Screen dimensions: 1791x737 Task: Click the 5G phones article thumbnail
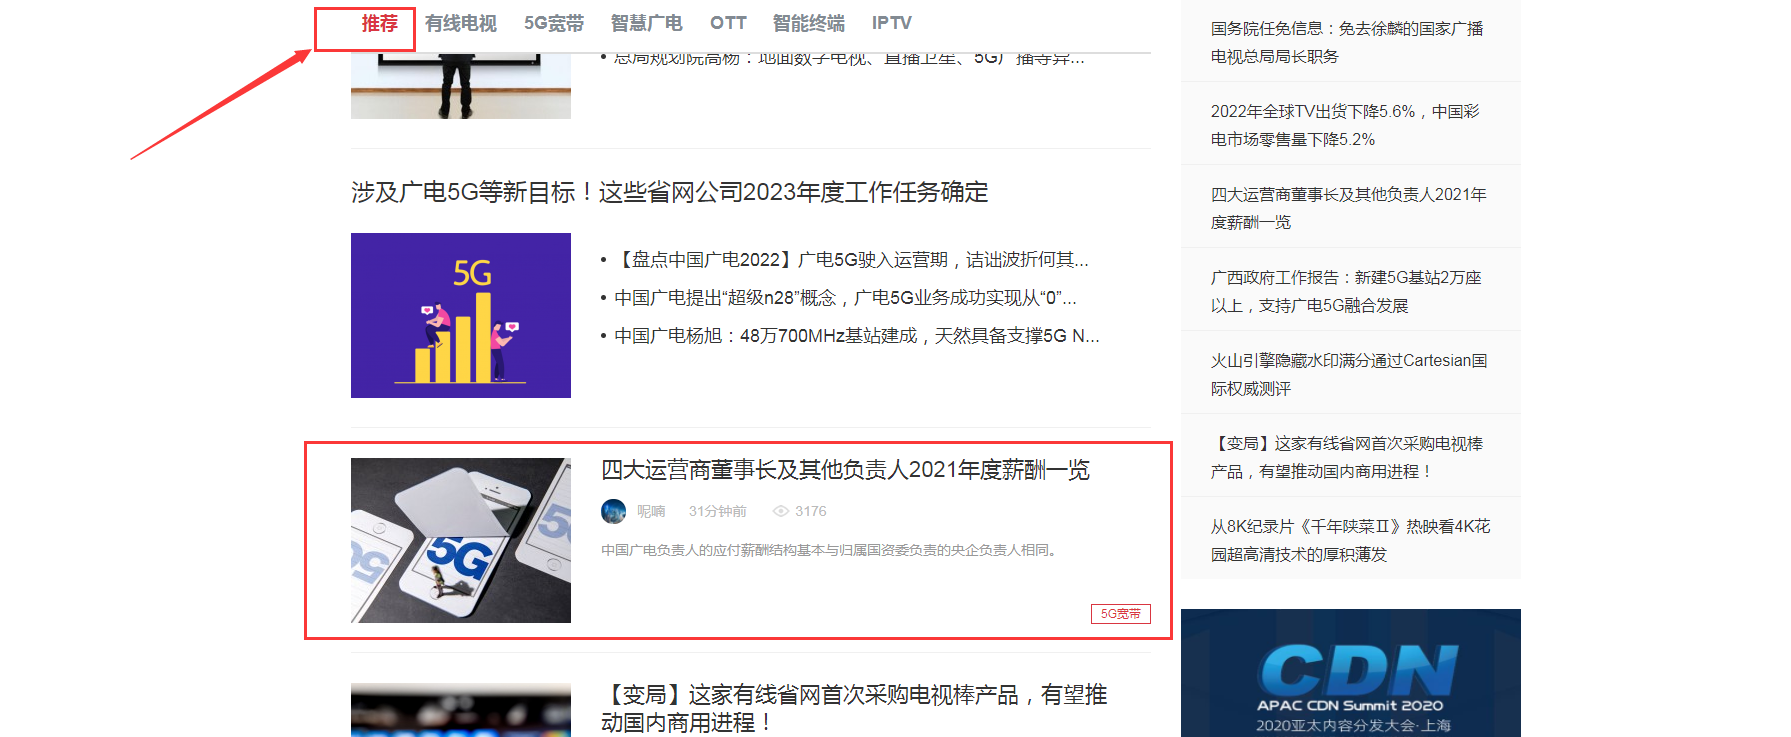click(461, 540)
